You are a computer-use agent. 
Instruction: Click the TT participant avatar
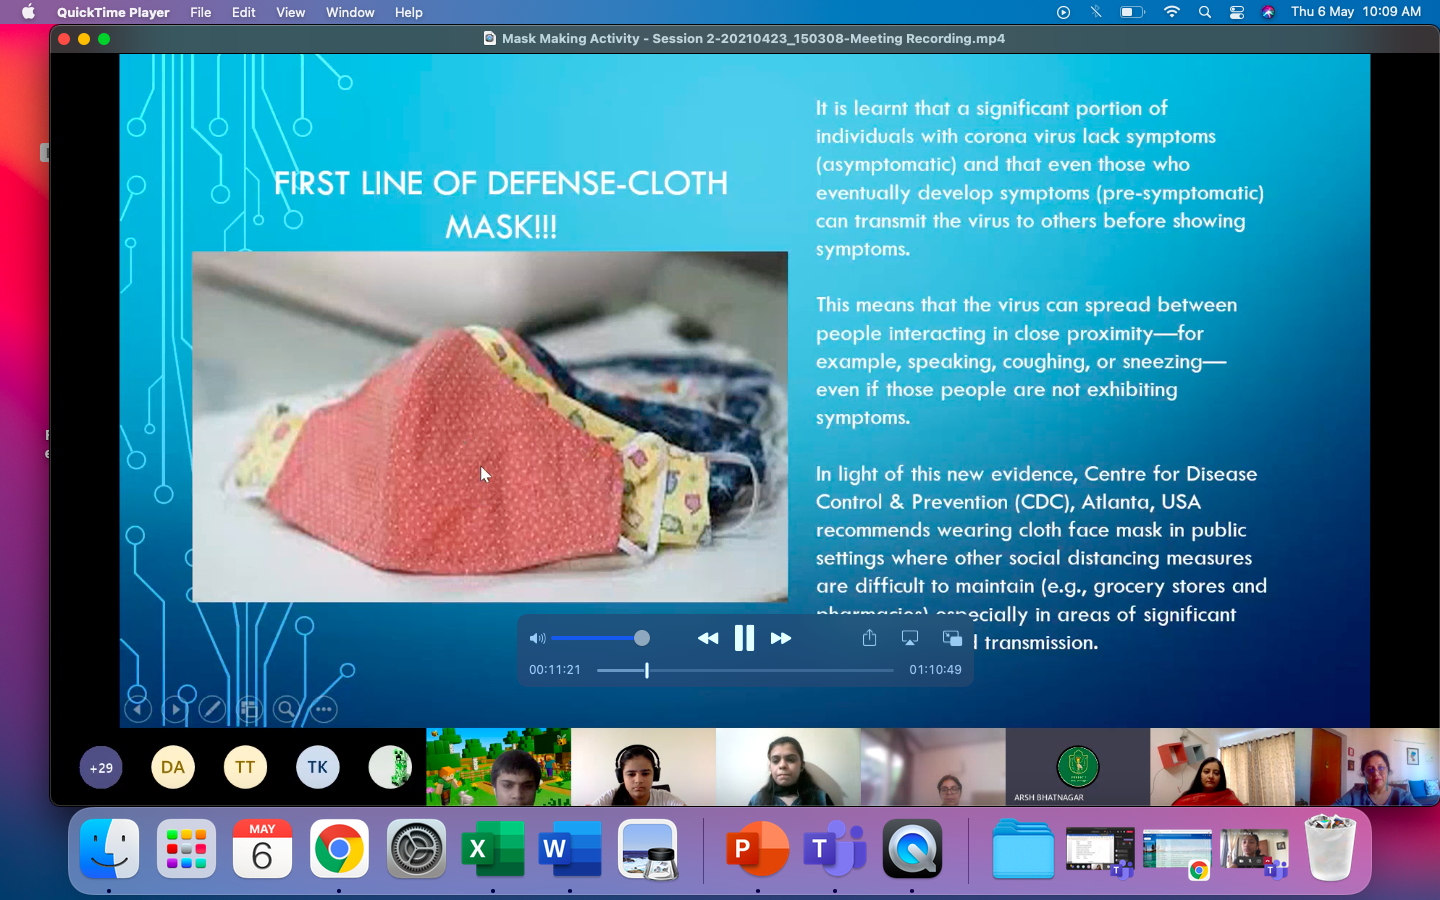click(245, 767)
